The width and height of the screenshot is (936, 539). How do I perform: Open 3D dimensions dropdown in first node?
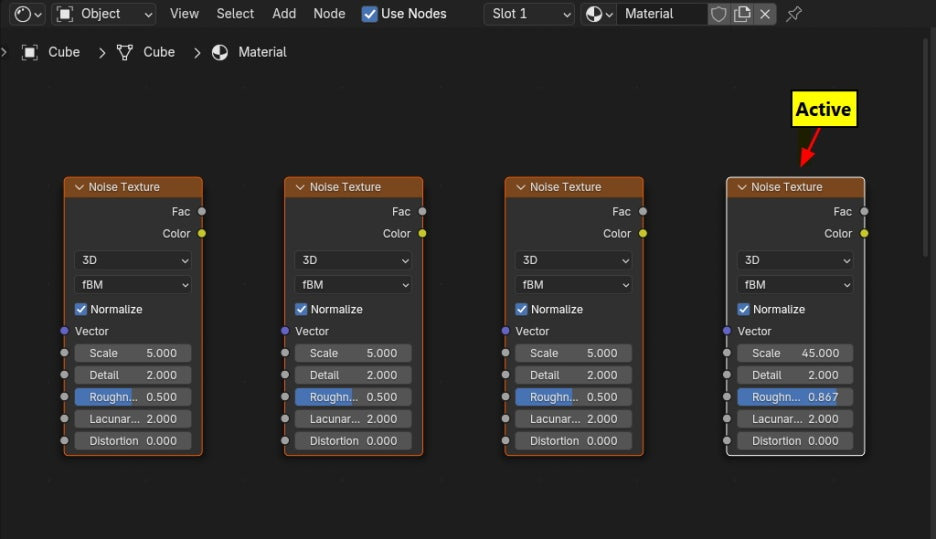click(133, 260)
